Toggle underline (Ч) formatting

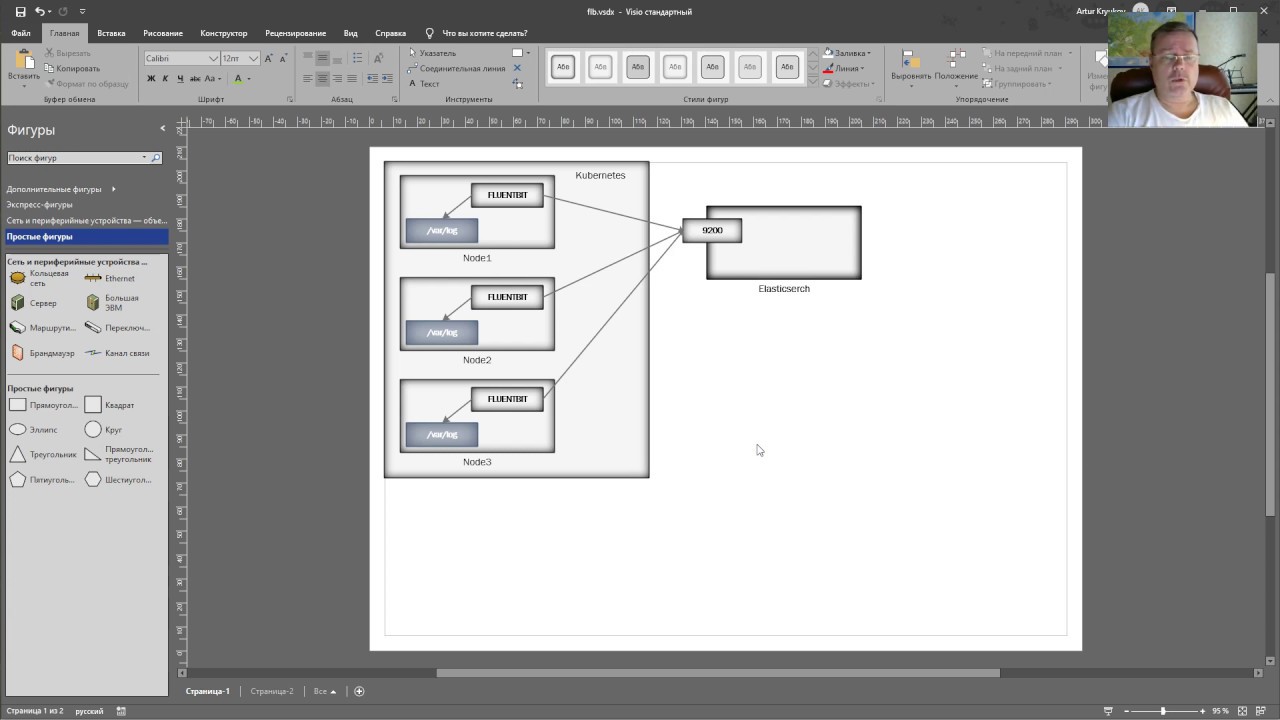[x=180, y=78]
